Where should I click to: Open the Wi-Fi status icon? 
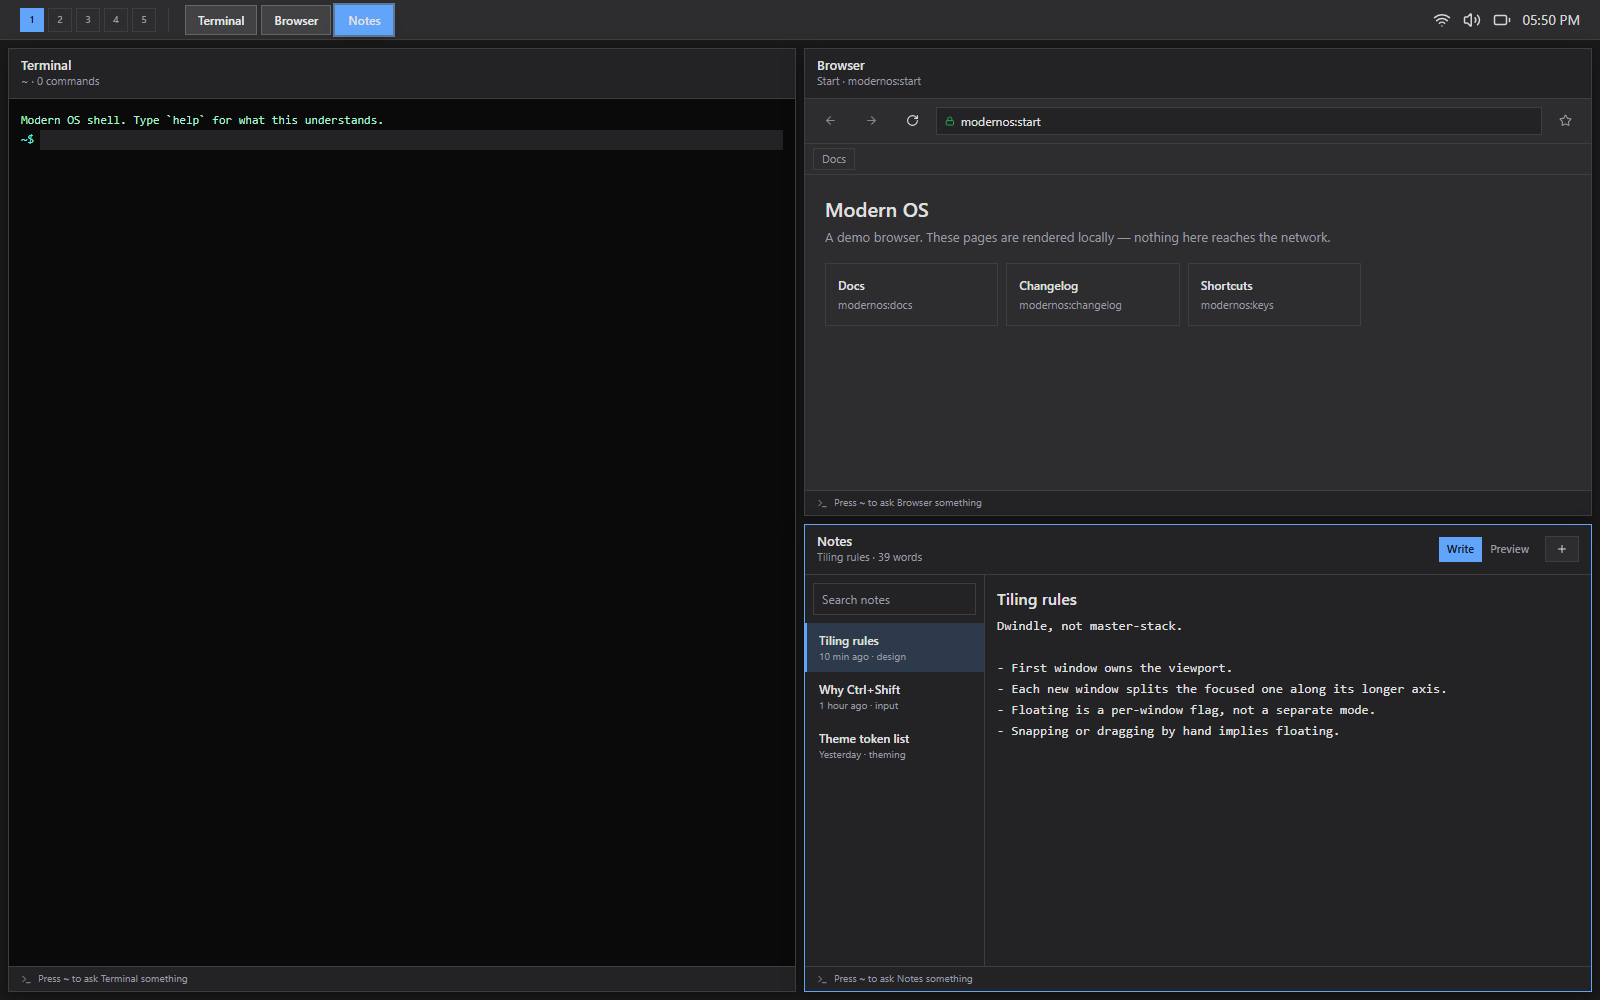(1441, 20)
